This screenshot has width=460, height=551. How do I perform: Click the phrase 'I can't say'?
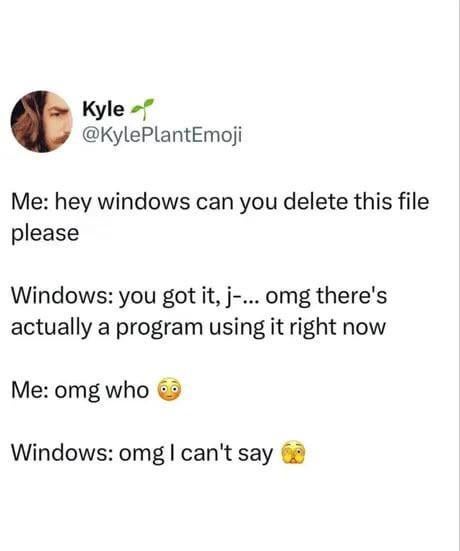pyautogui.click(x=221, y=453)
